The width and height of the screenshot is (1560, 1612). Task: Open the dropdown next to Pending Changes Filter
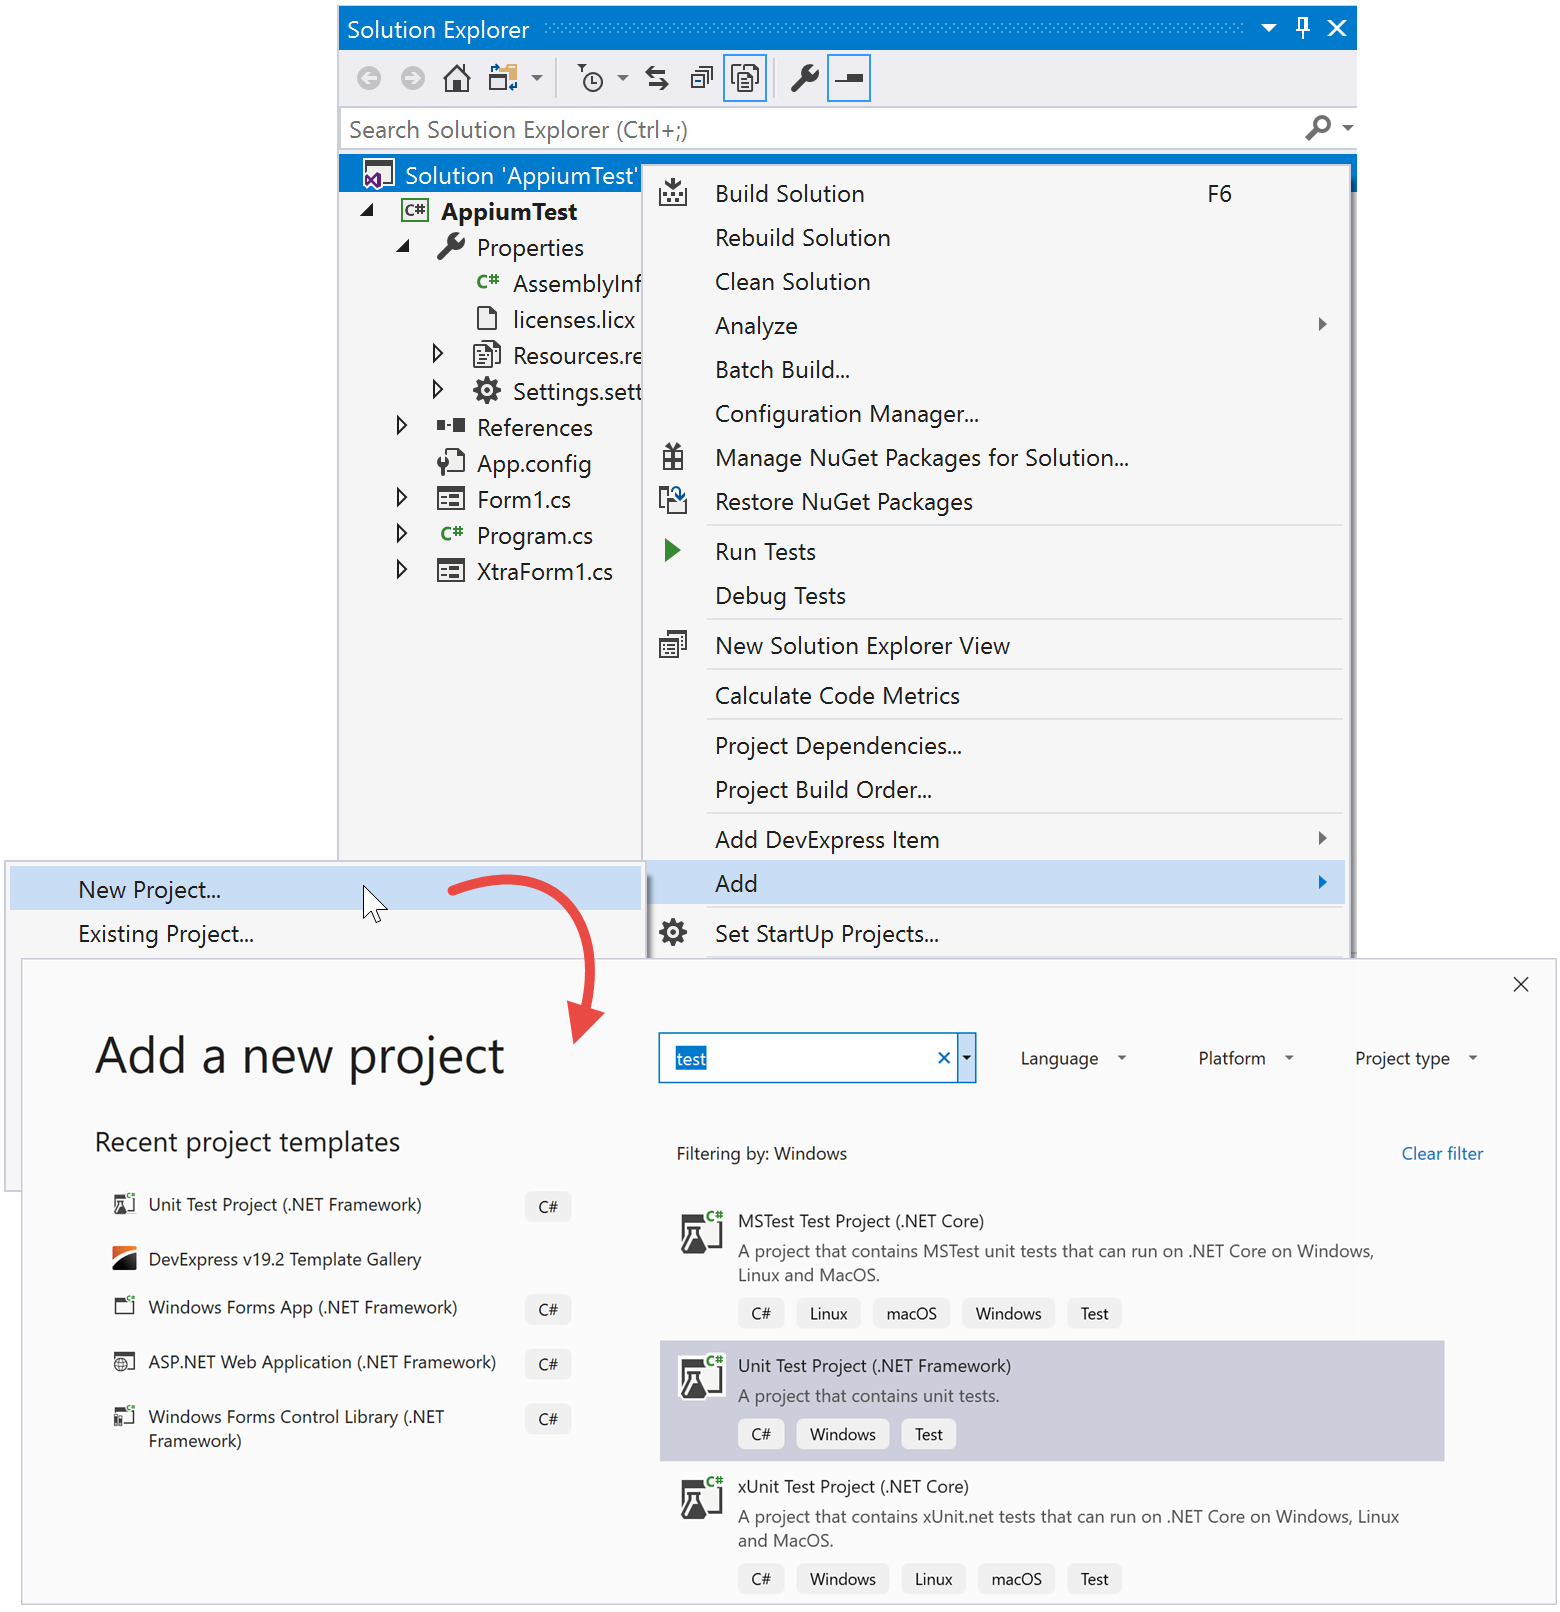[623, 78]
